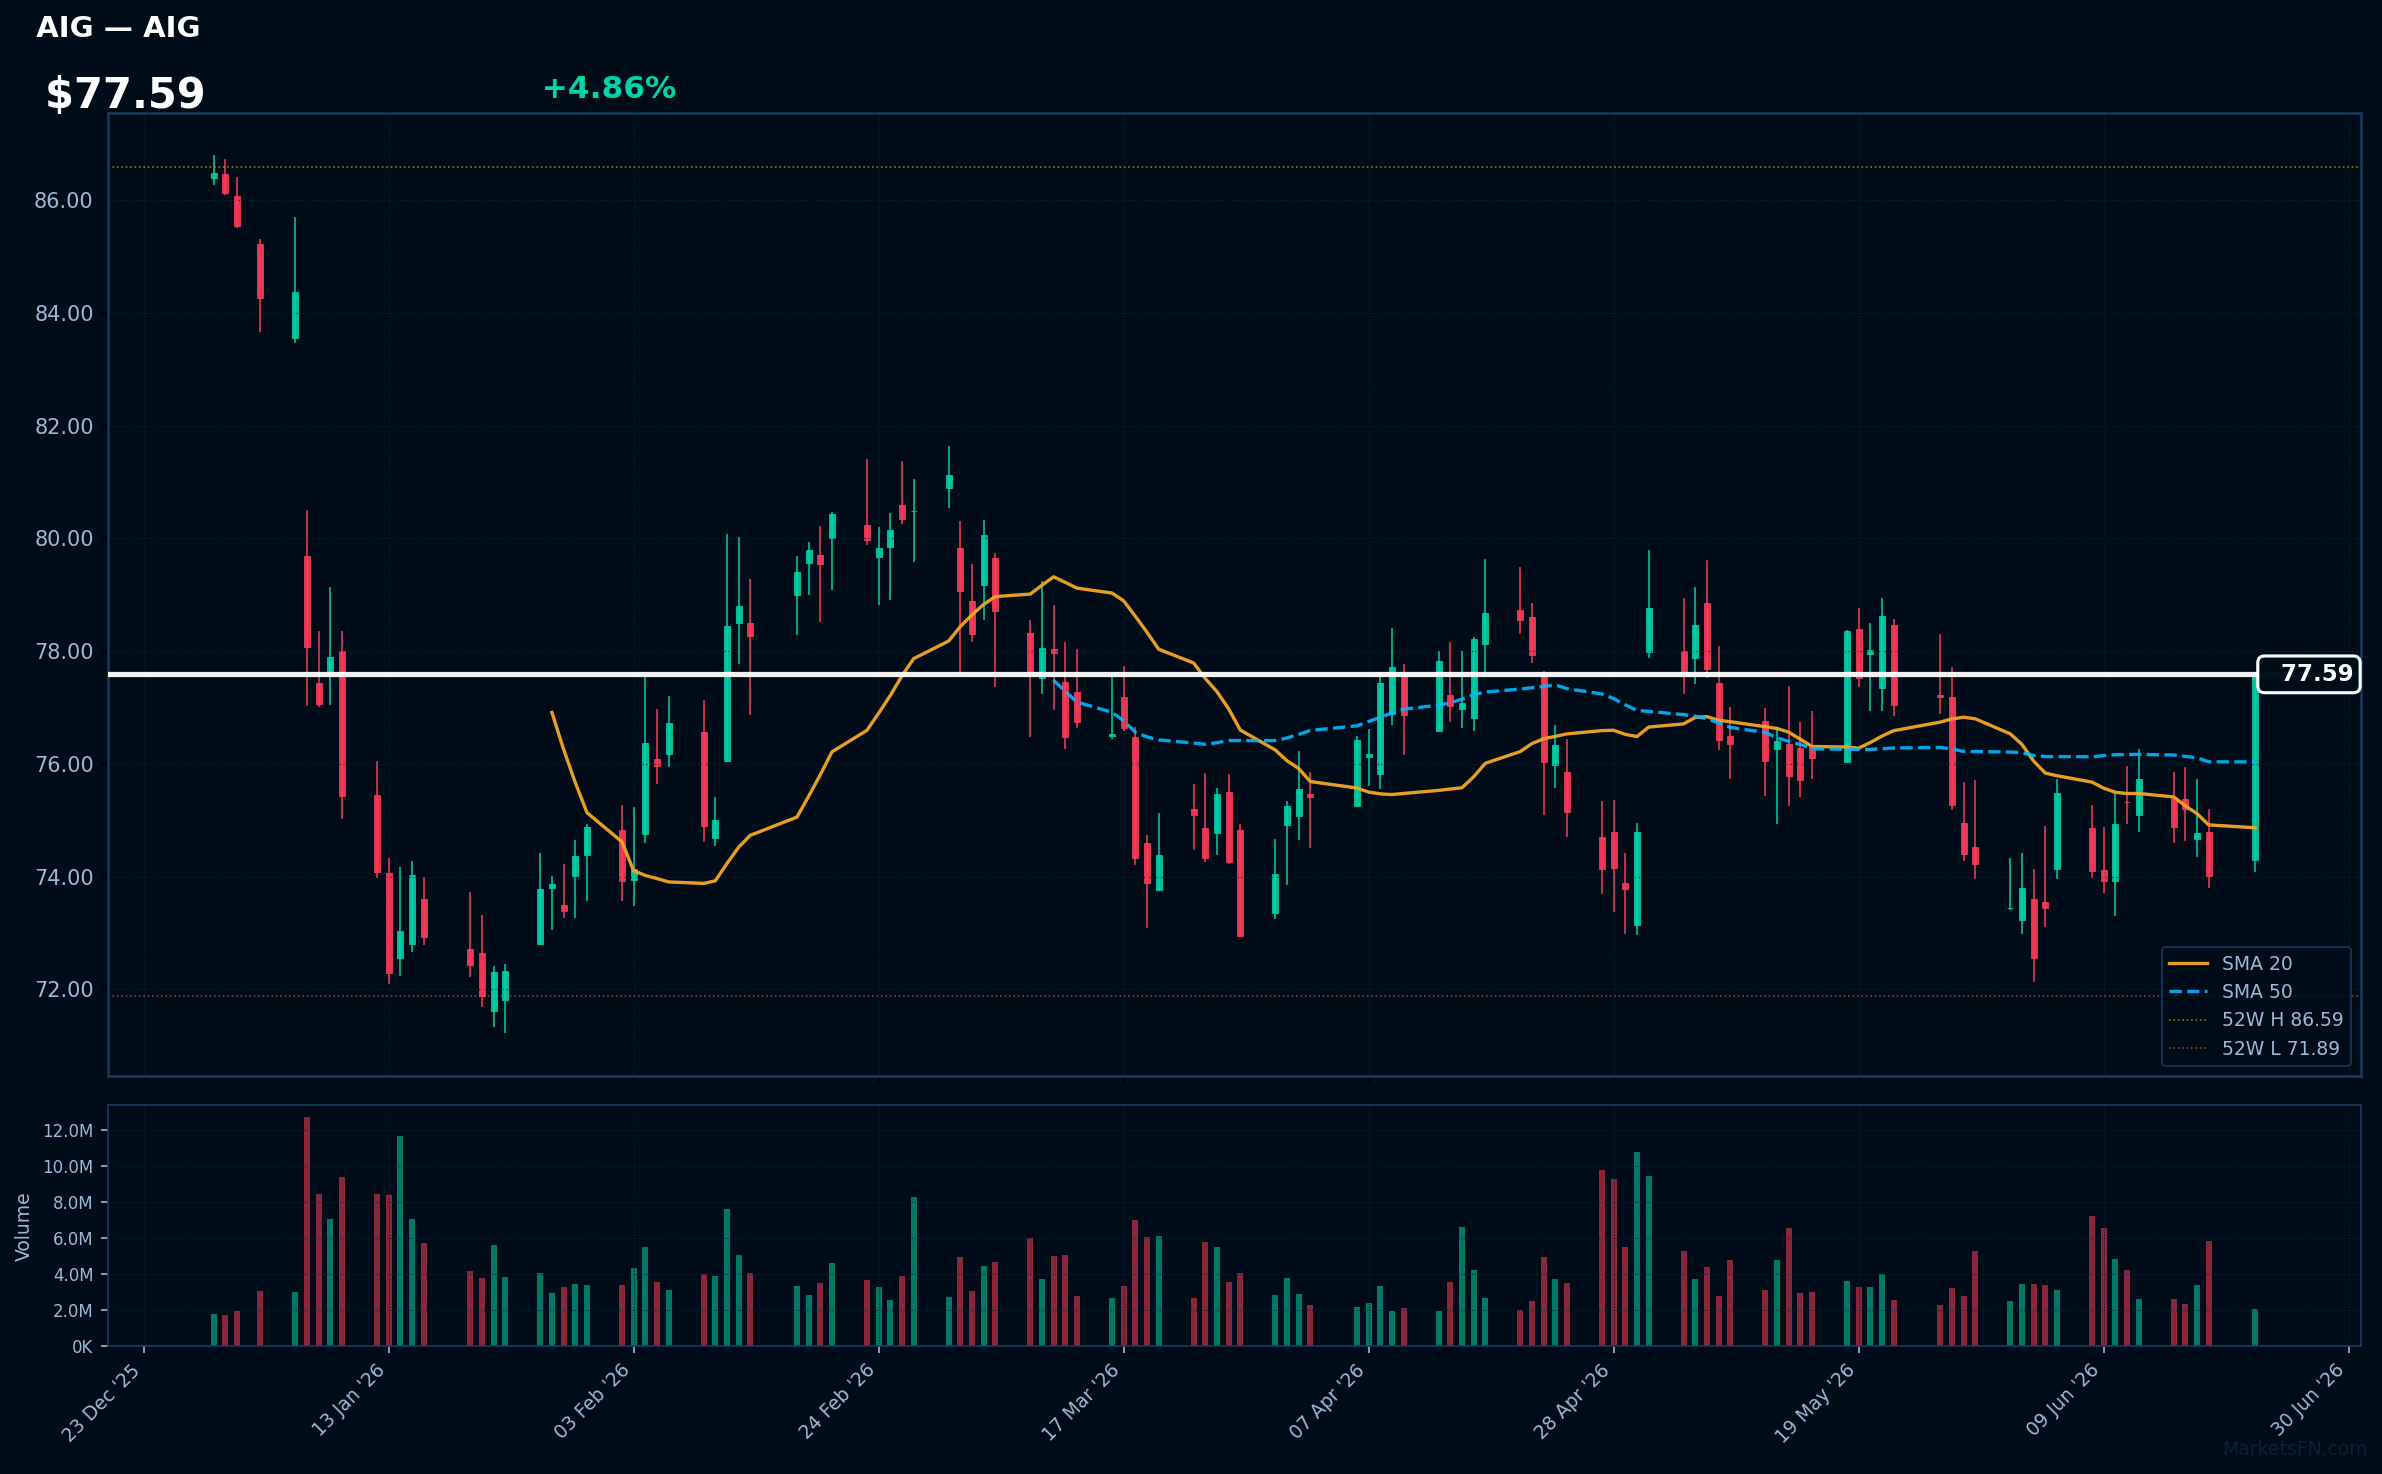Image resolution: width=2382 pixels, height=1474 pixels.
Task: Click the 03 Feb '26 date label
Action: [591, 1401]
